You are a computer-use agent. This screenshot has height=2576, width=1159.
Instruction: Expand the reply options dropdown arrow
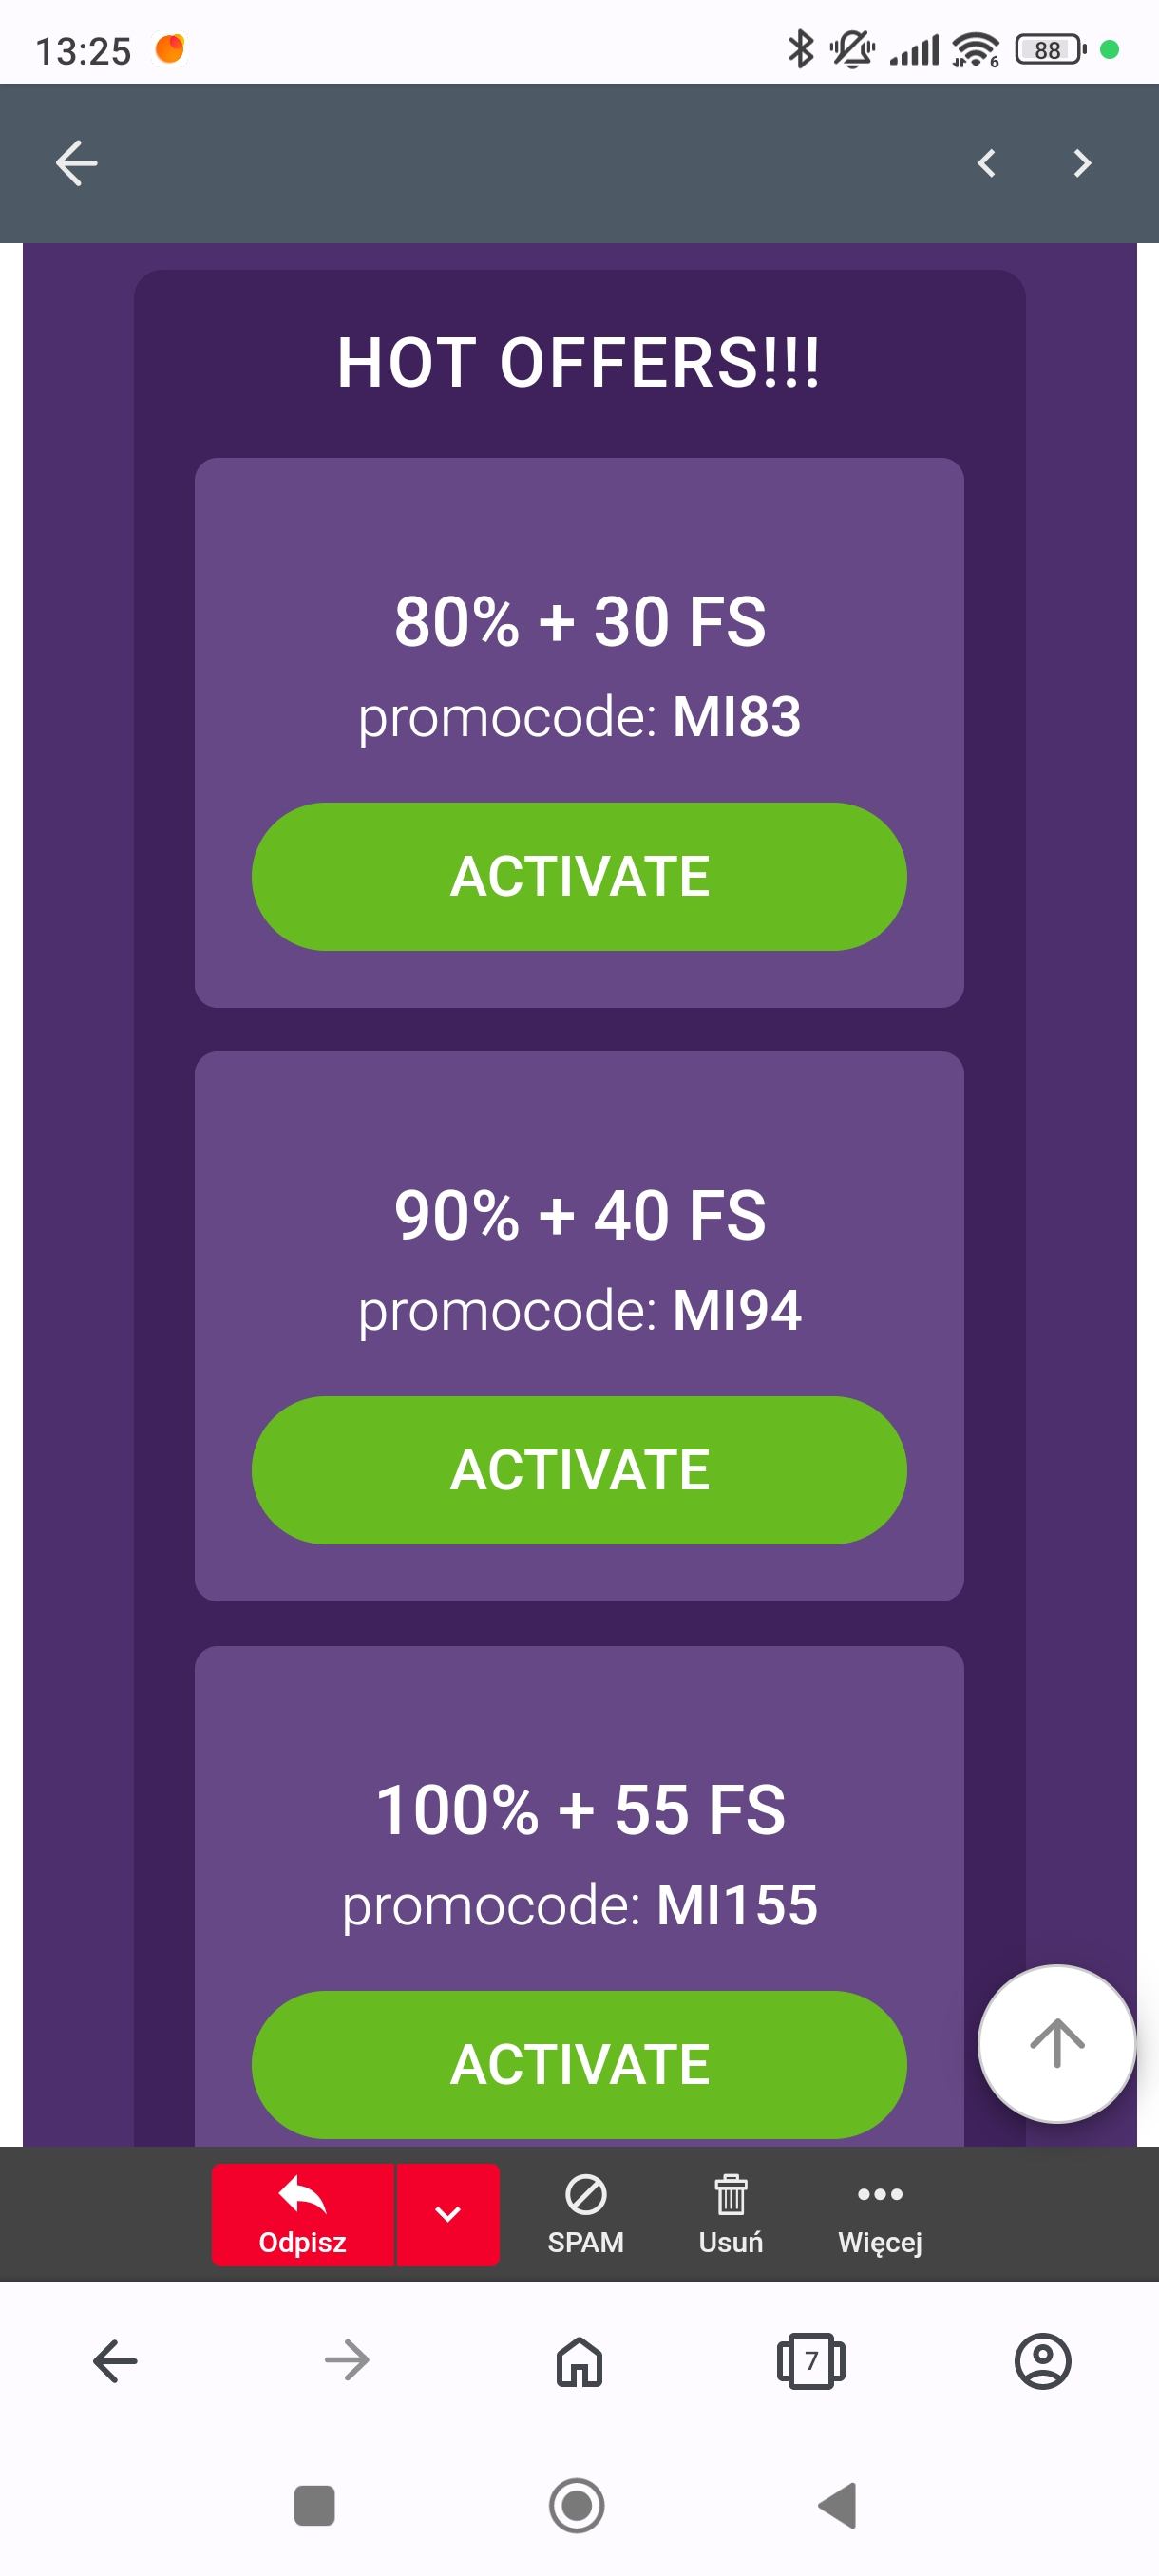coord(448,2214)
